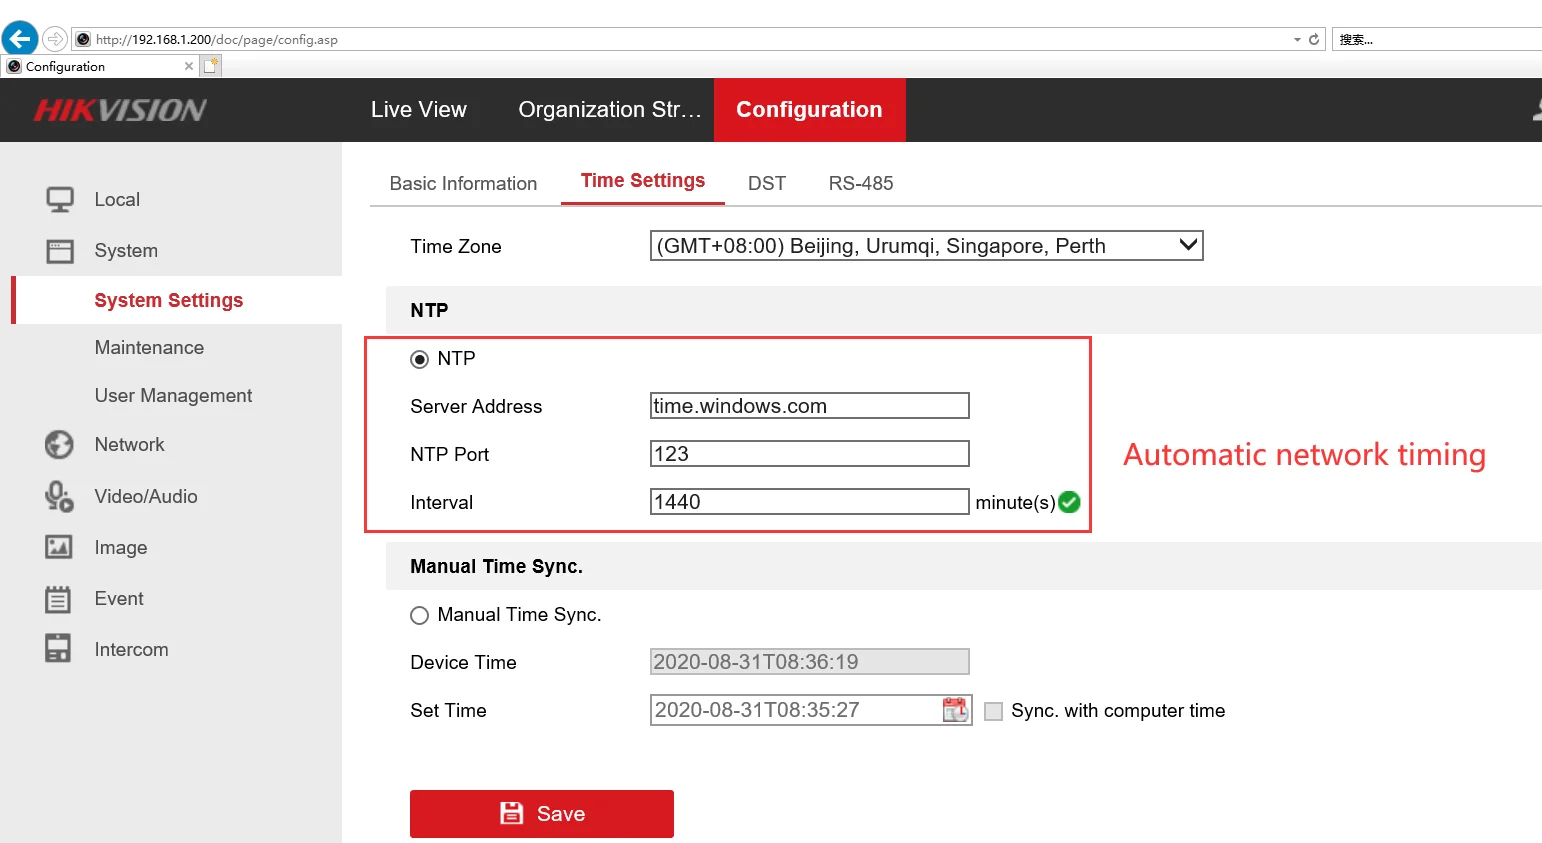Switch to Live View tab

click(419, 110)
